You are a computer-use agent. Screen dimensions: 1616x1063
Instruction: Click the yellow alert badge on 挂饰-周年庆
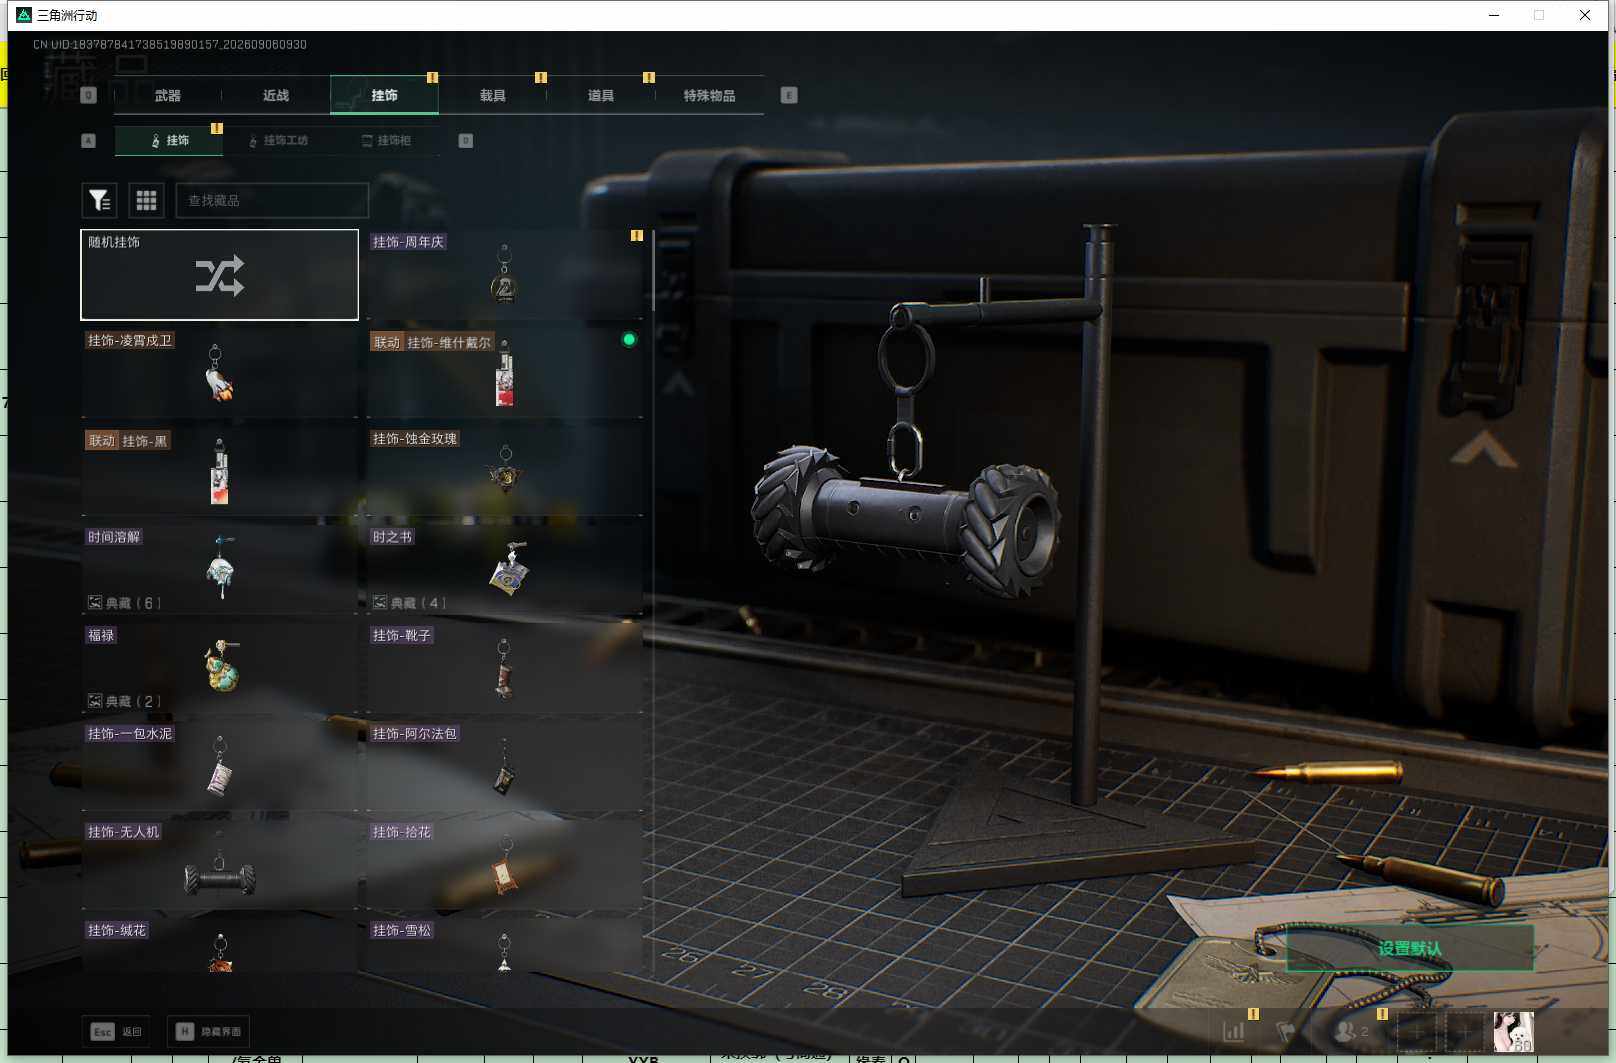[636, 236]
